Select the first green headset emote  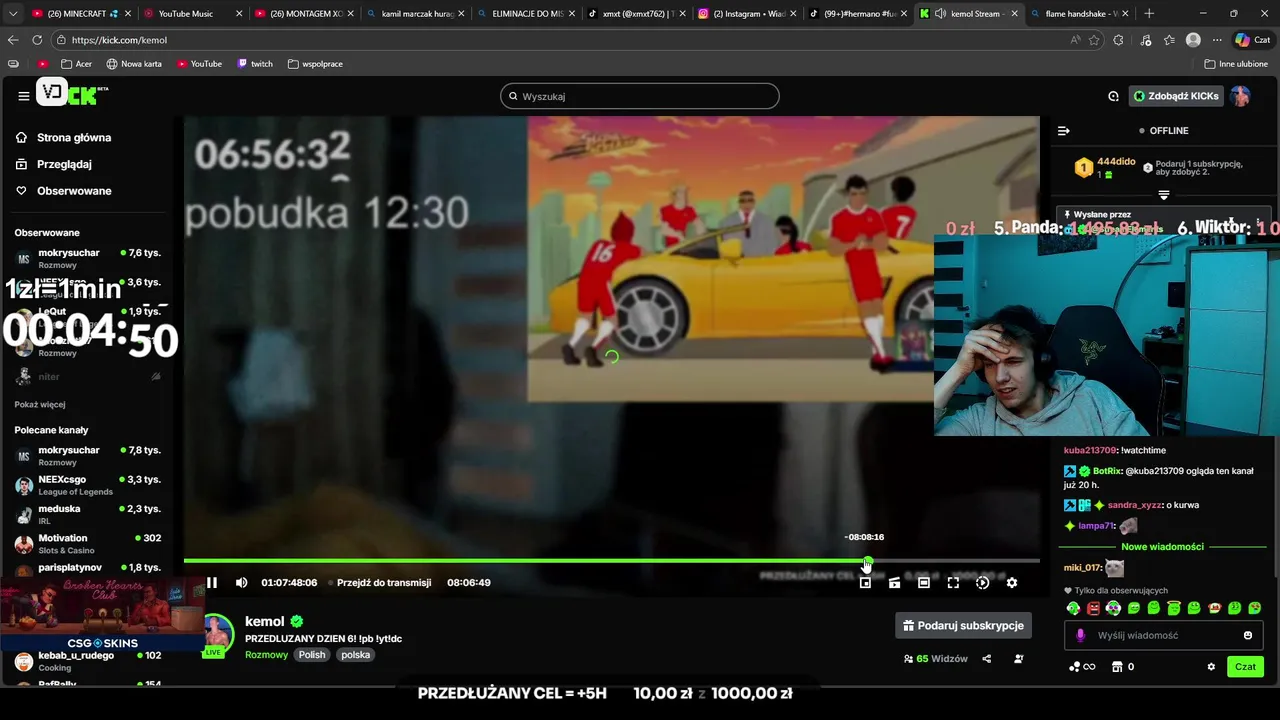[1073, 608]
